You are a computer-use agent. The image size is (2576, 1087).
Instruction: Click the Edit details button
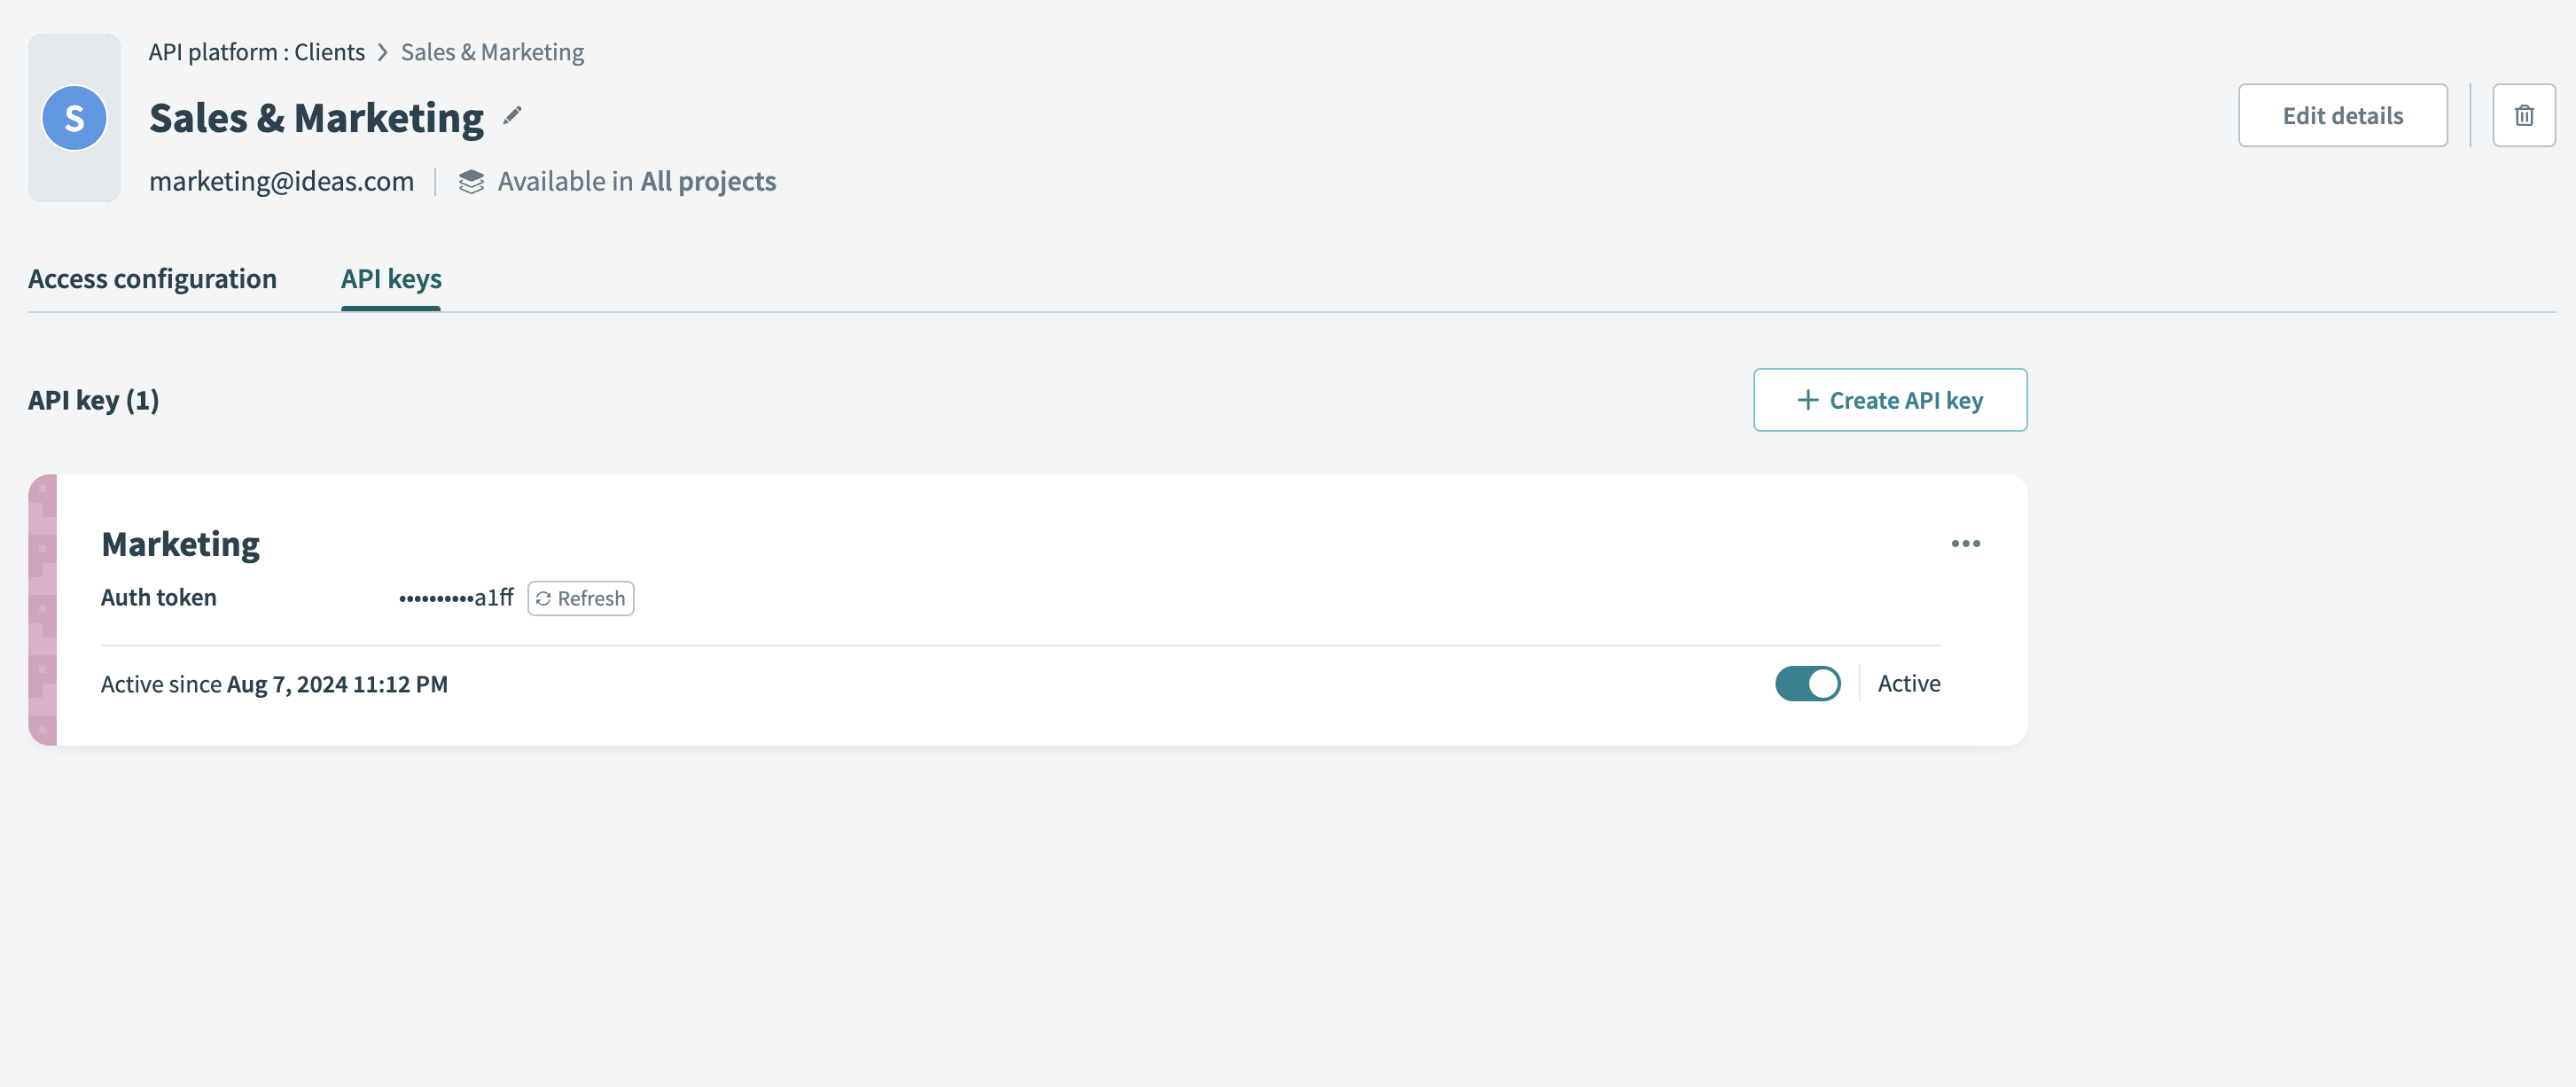point(2342,115)
